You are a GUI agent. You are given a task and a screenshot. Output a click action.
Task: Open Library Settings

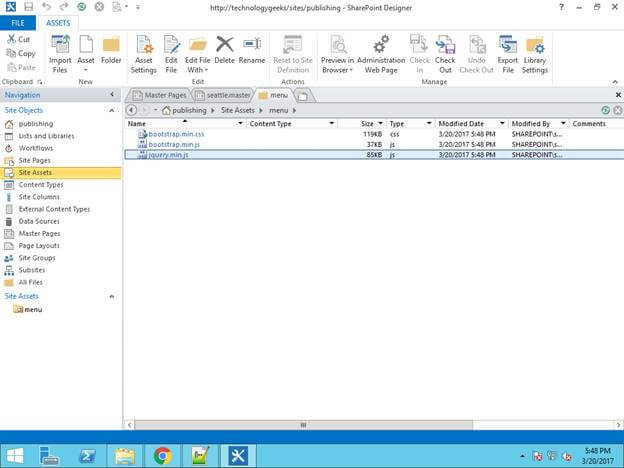click(x=535, y=54)
